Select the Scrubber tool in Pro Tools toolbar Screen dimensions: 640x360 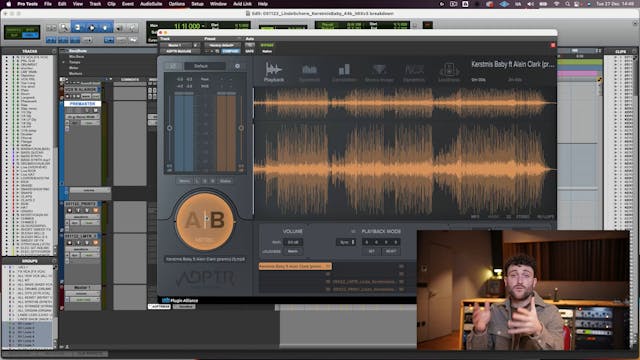pyautogui.click(x=119, y=28)
